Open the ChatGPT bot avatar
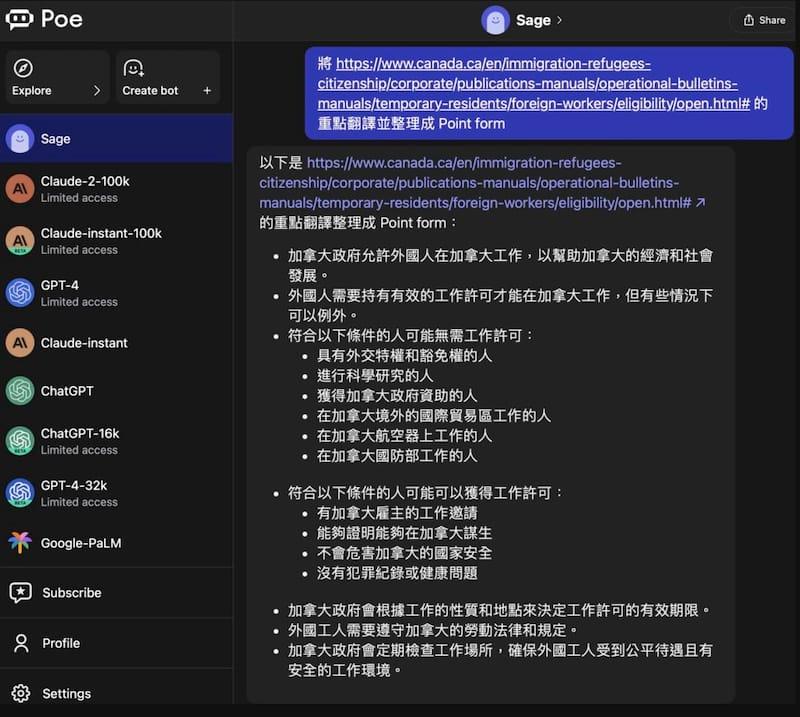The height and width of the screenshot is (717, 800). [x=20, y=391]
